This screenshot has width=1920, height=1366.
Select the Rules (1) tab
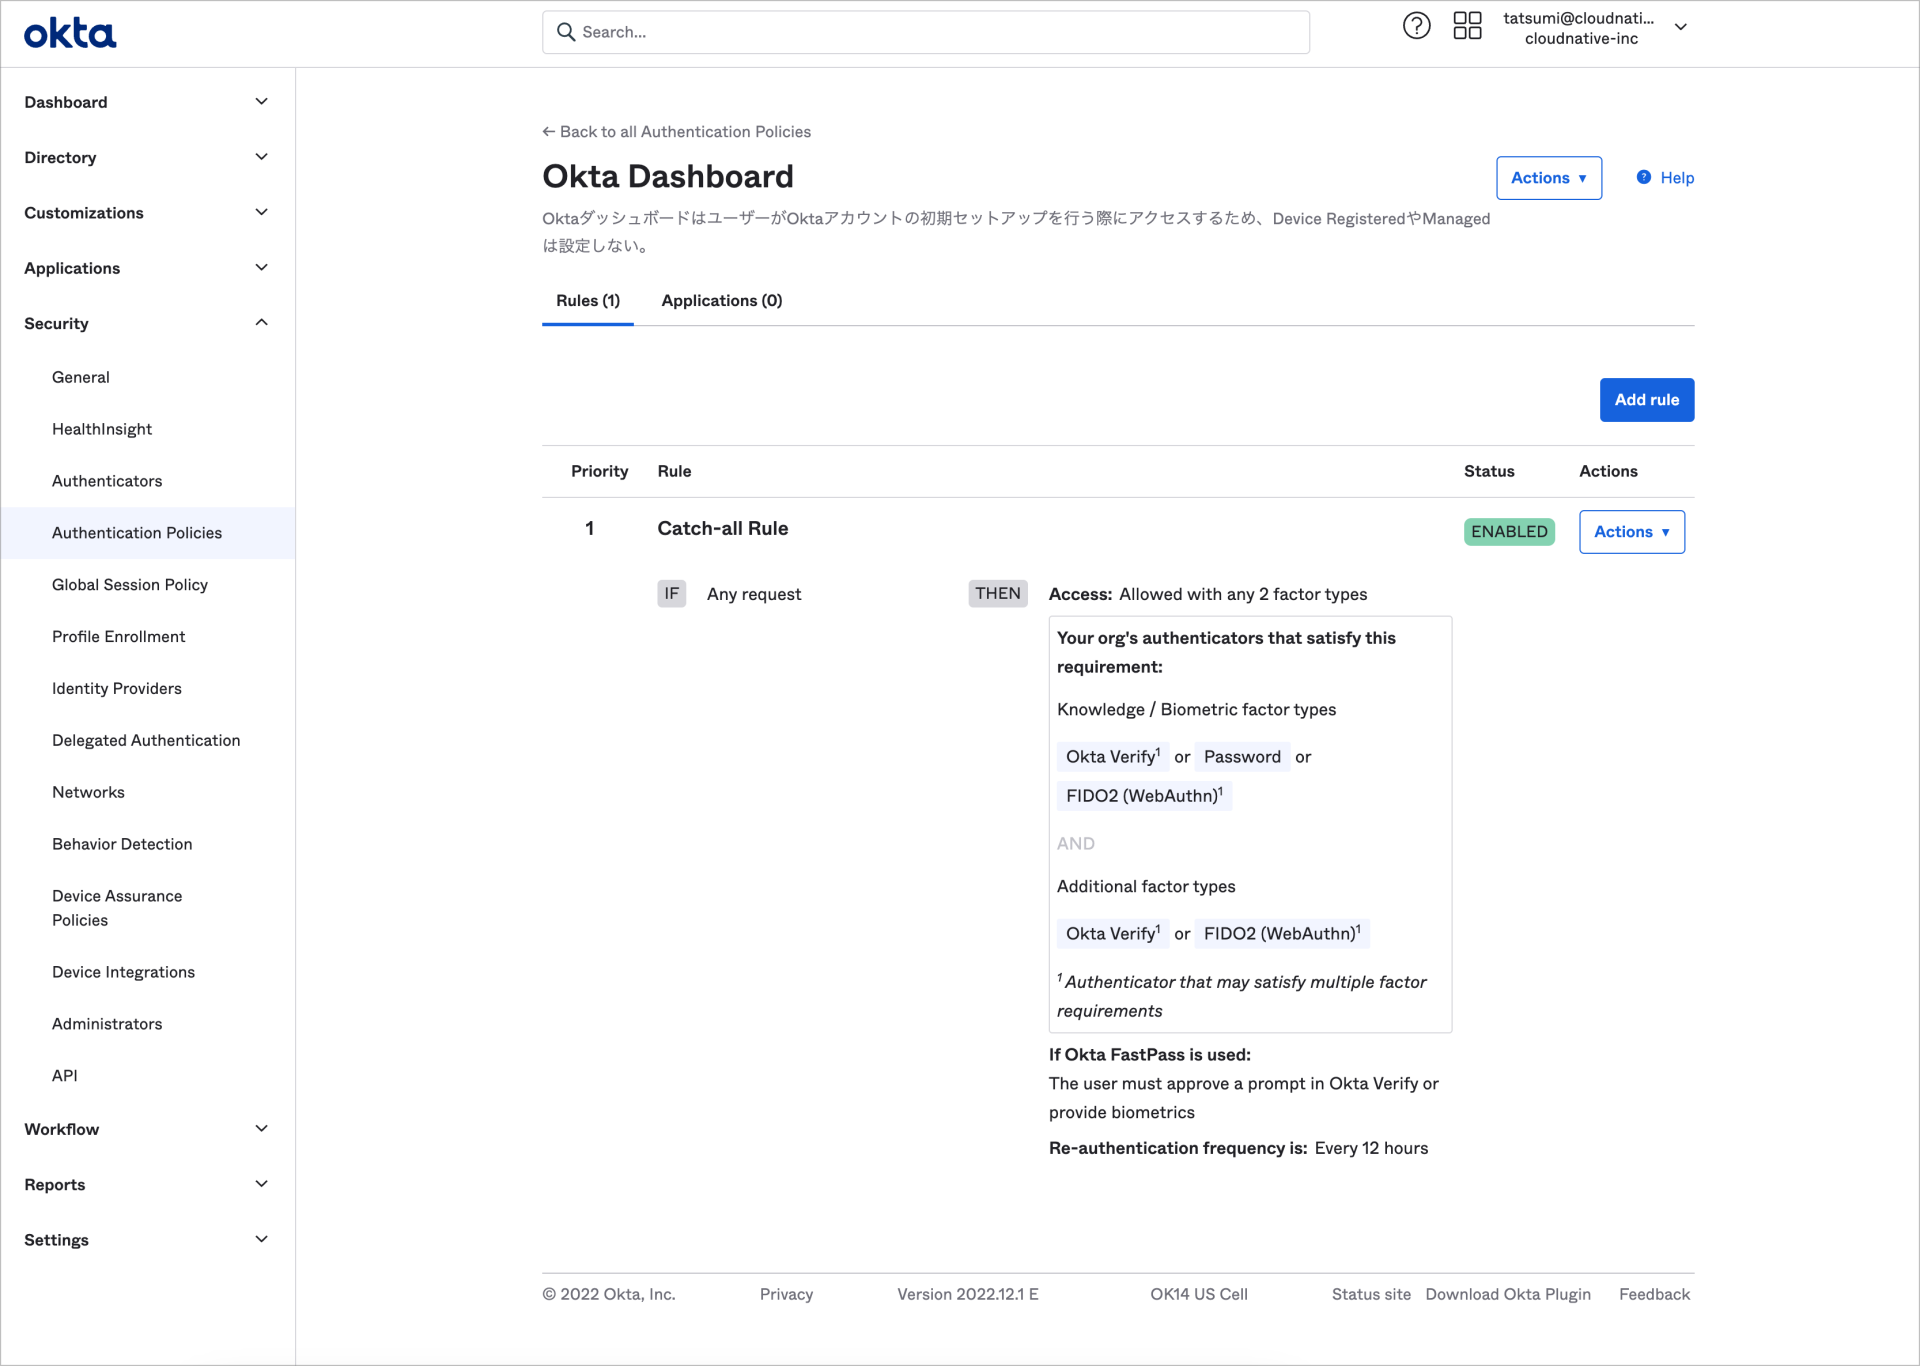[587, 300]
